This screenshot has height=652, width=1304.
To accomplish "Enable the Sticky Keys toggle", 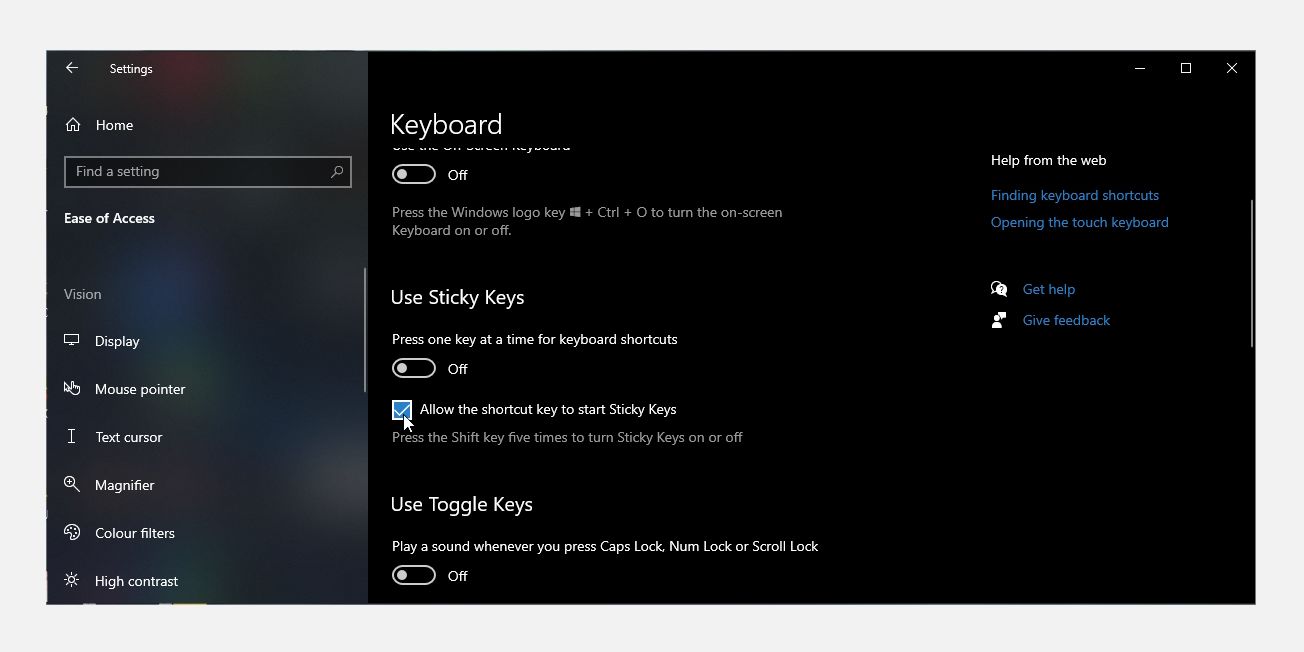I will tap(413, 368).
